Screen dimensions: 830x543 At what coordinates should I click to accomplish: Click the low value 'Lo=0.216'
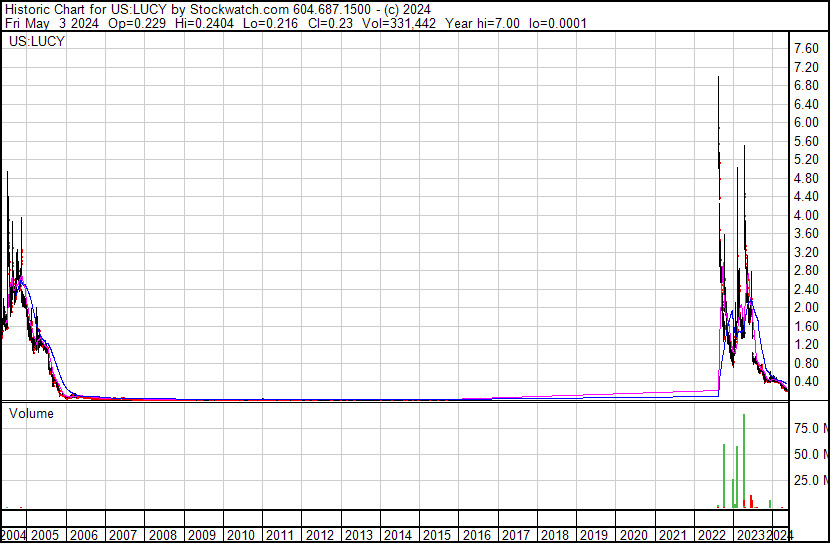pyautogui.click(x=270, y=23)
